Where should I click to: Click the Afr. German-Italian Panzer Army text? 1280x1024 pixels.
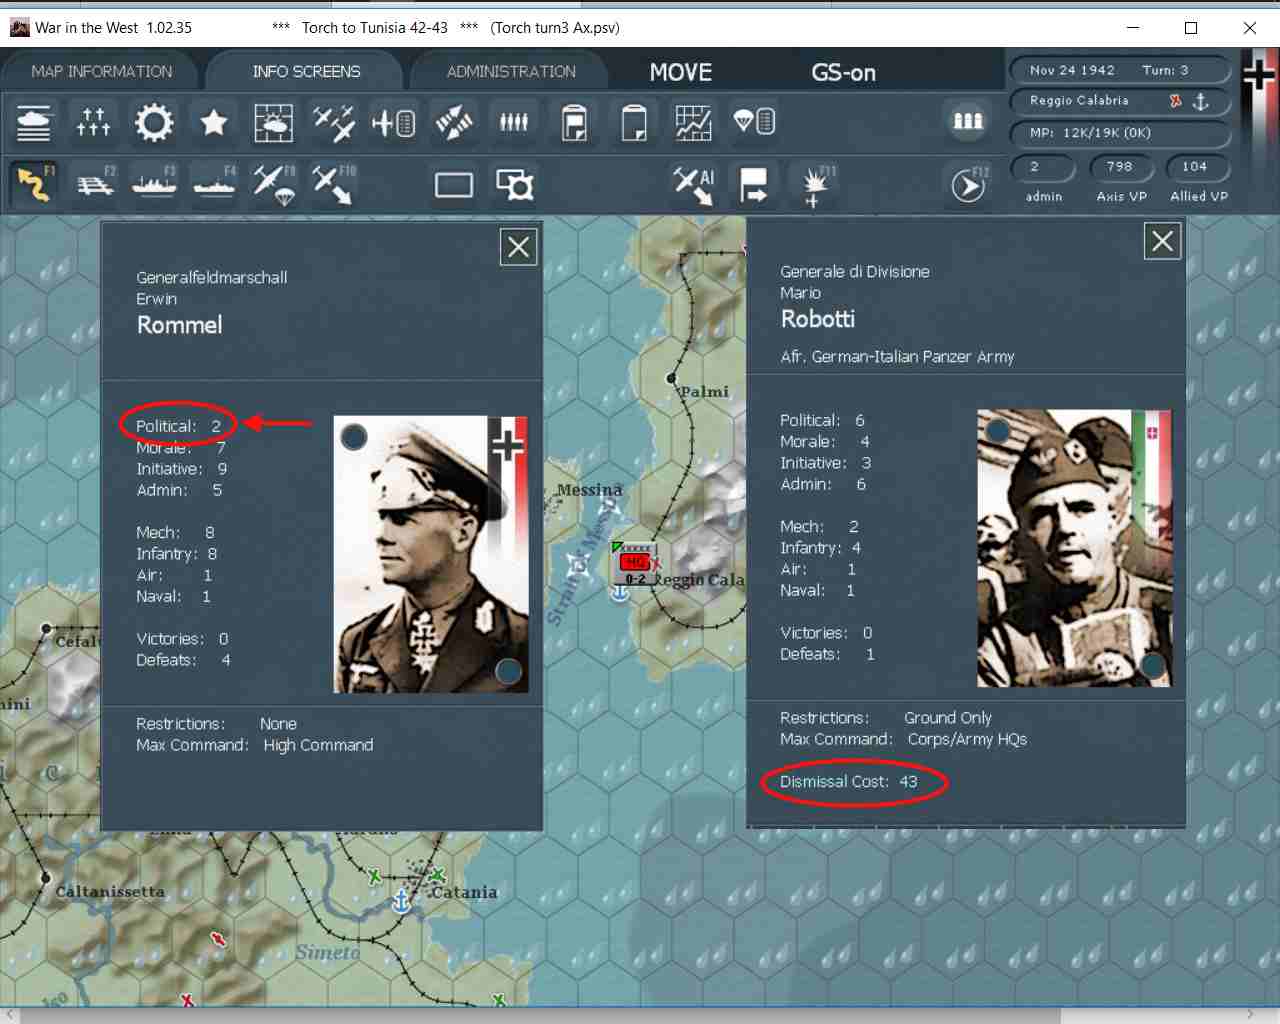click(897, 357)
